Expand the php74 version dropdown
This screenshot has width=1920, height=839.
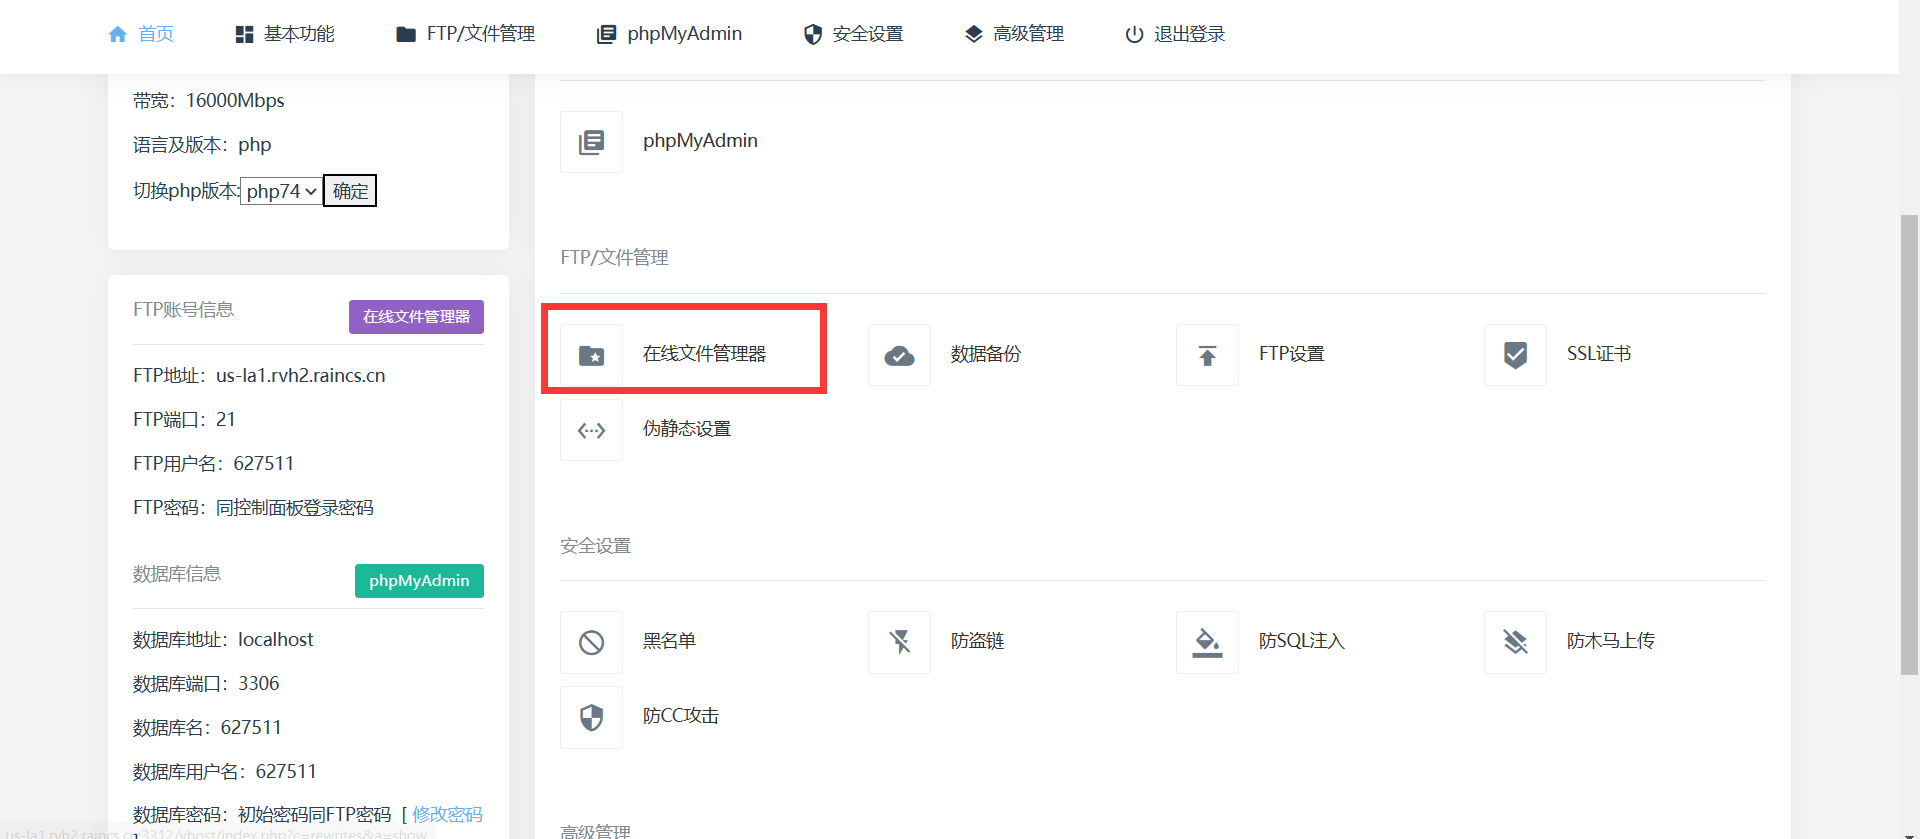281,191
